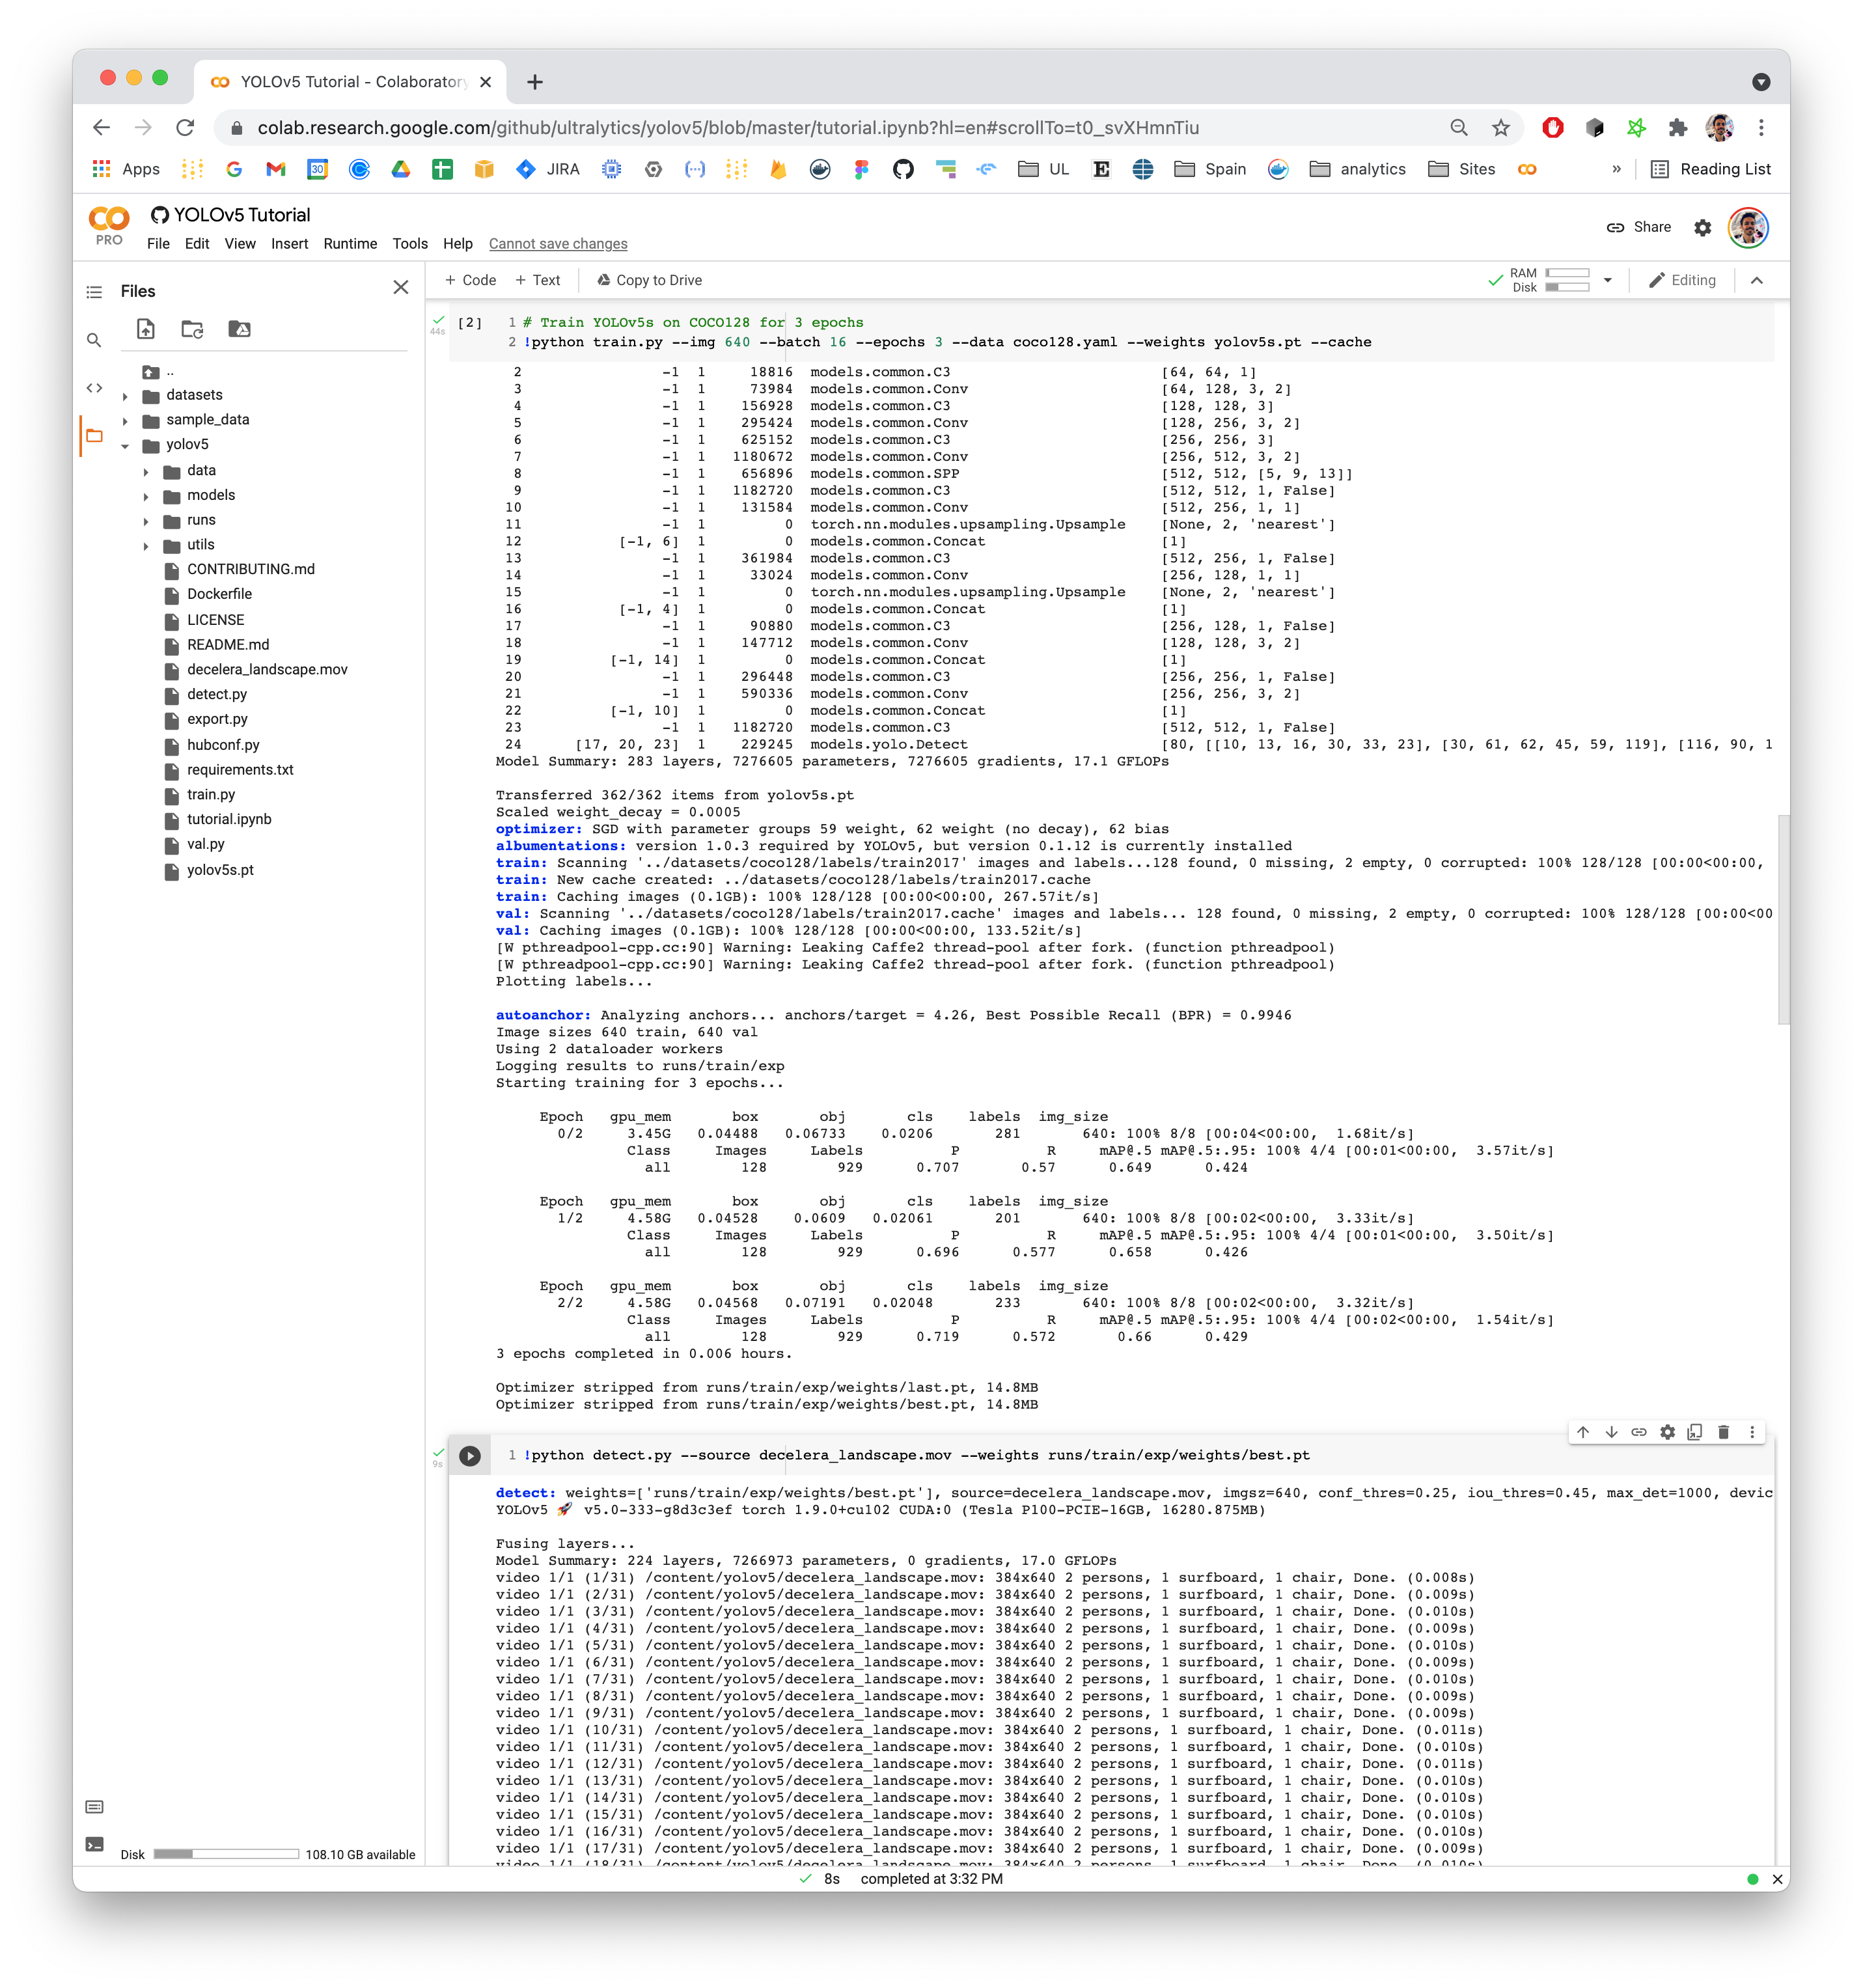Open the file search icon
The width and height of the screenshot is (1863, 1988).
coord(94,340)
